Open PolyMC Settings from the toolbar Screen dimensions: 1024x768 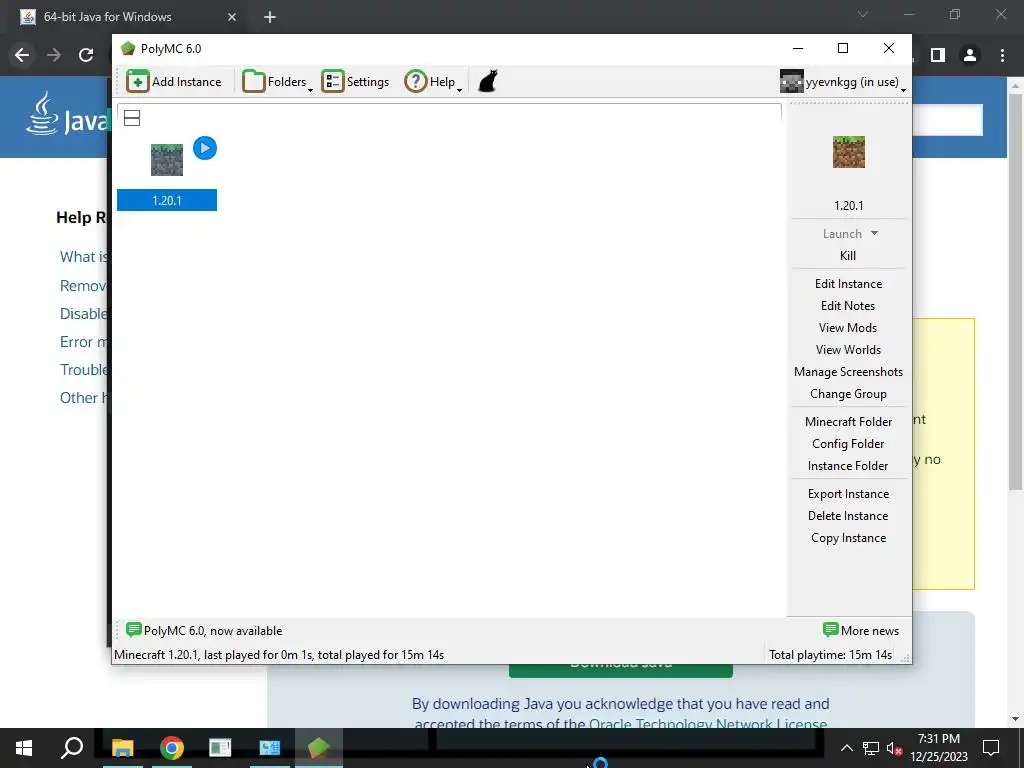point(355,82)
